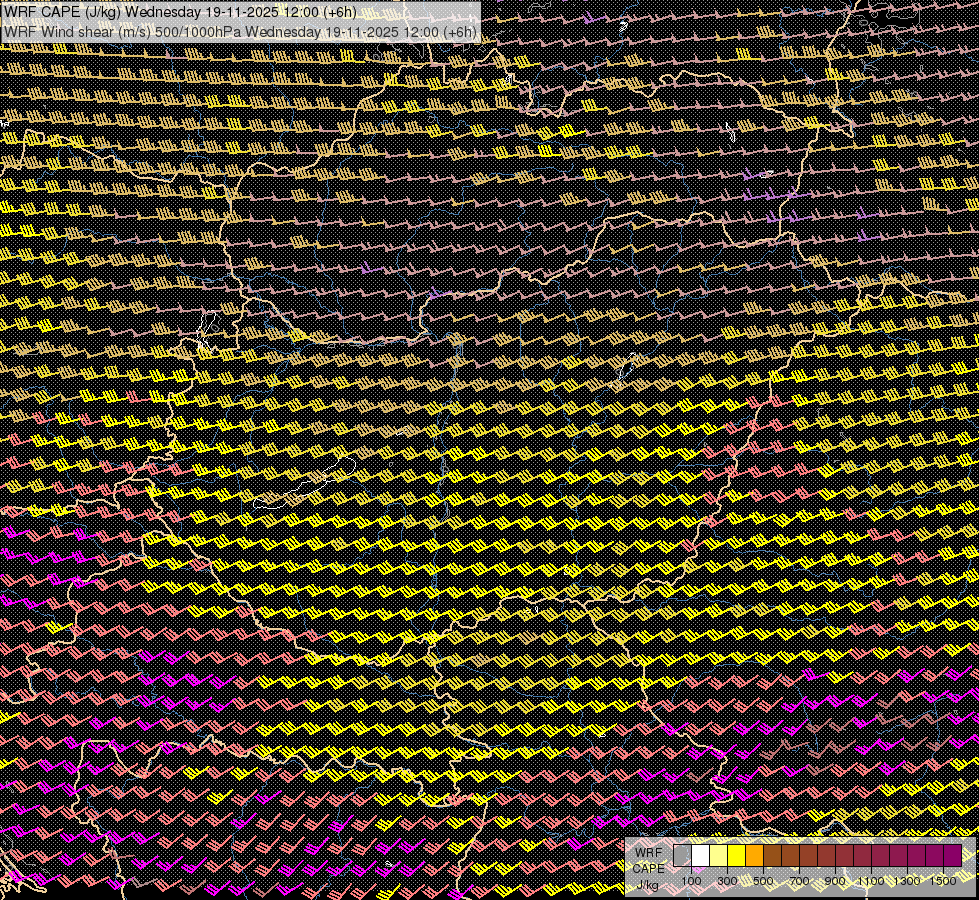This screenshot has width=979, height=900.
Task: Click the WRF CAPE (J/kg) title line
Action: [180, 12]
